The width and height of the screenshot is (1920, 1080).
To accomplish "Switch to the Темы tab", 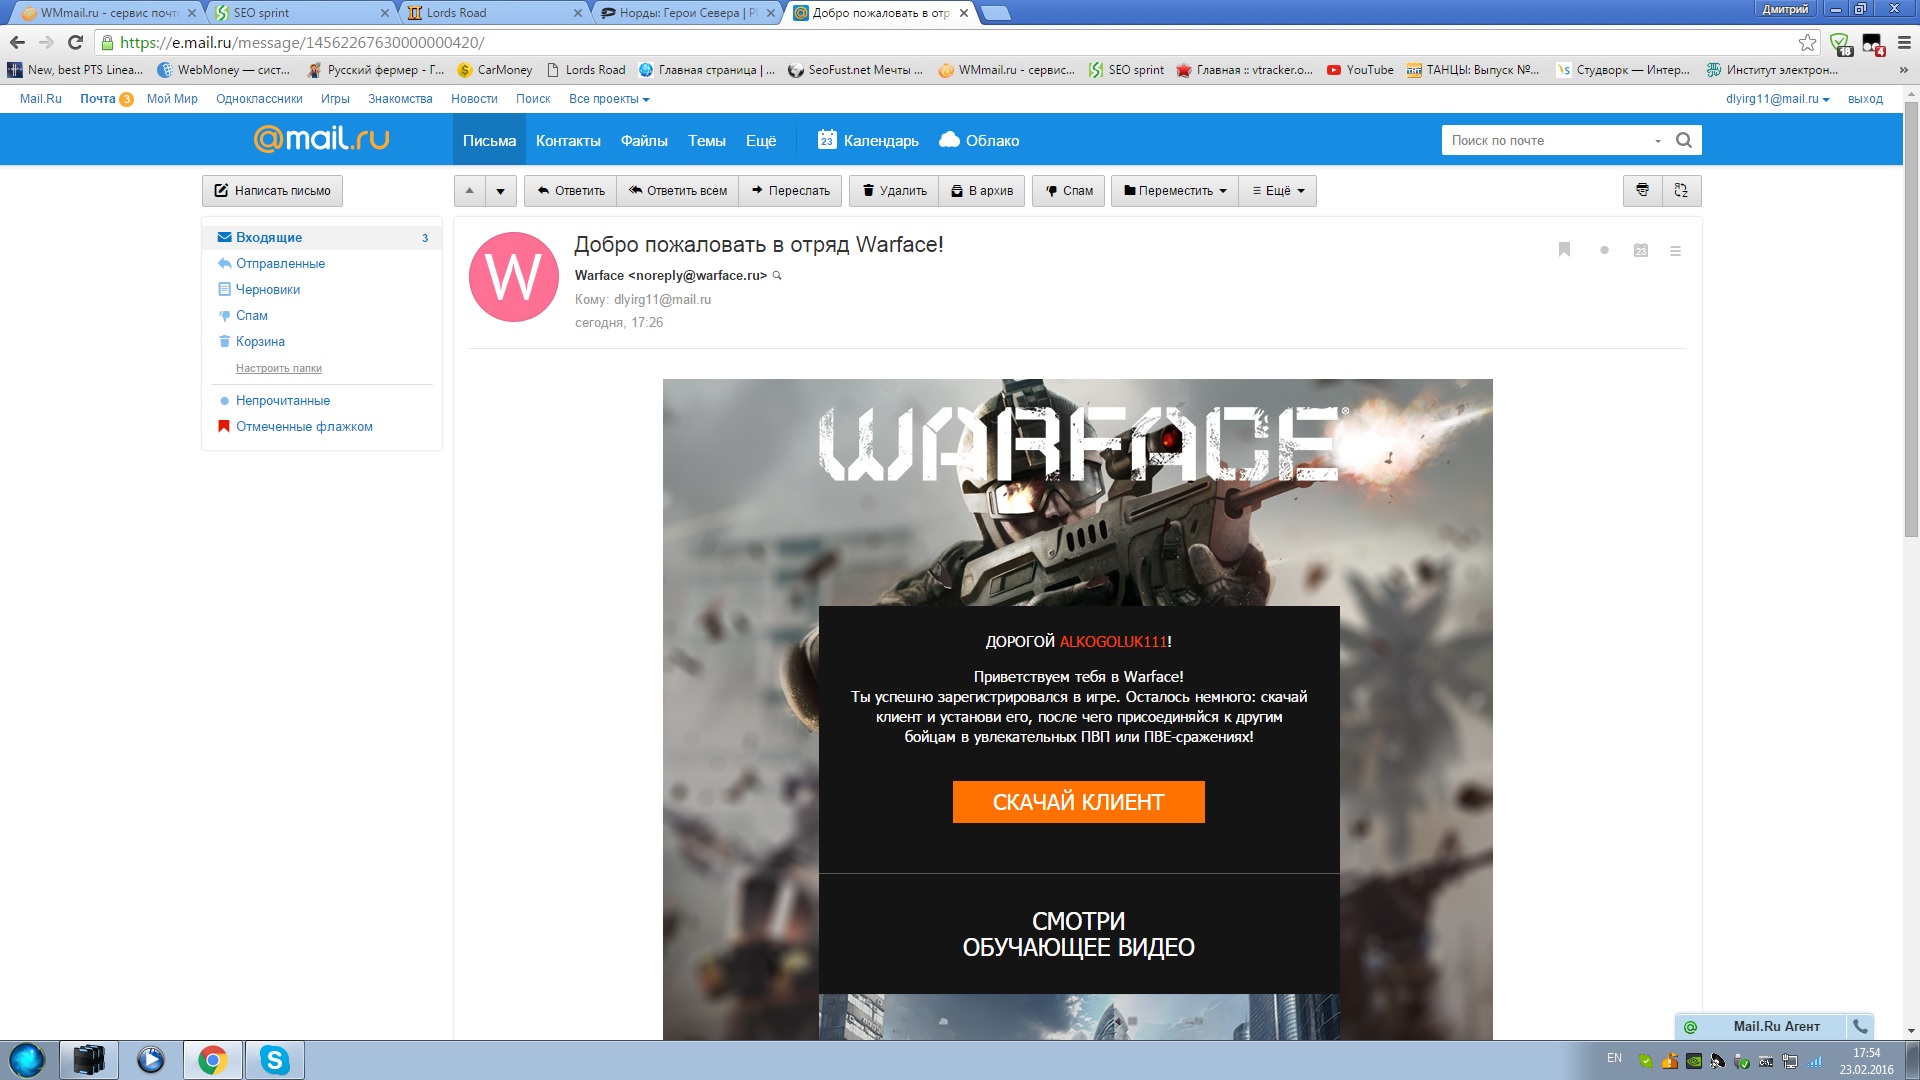I will tap(706, 140).
